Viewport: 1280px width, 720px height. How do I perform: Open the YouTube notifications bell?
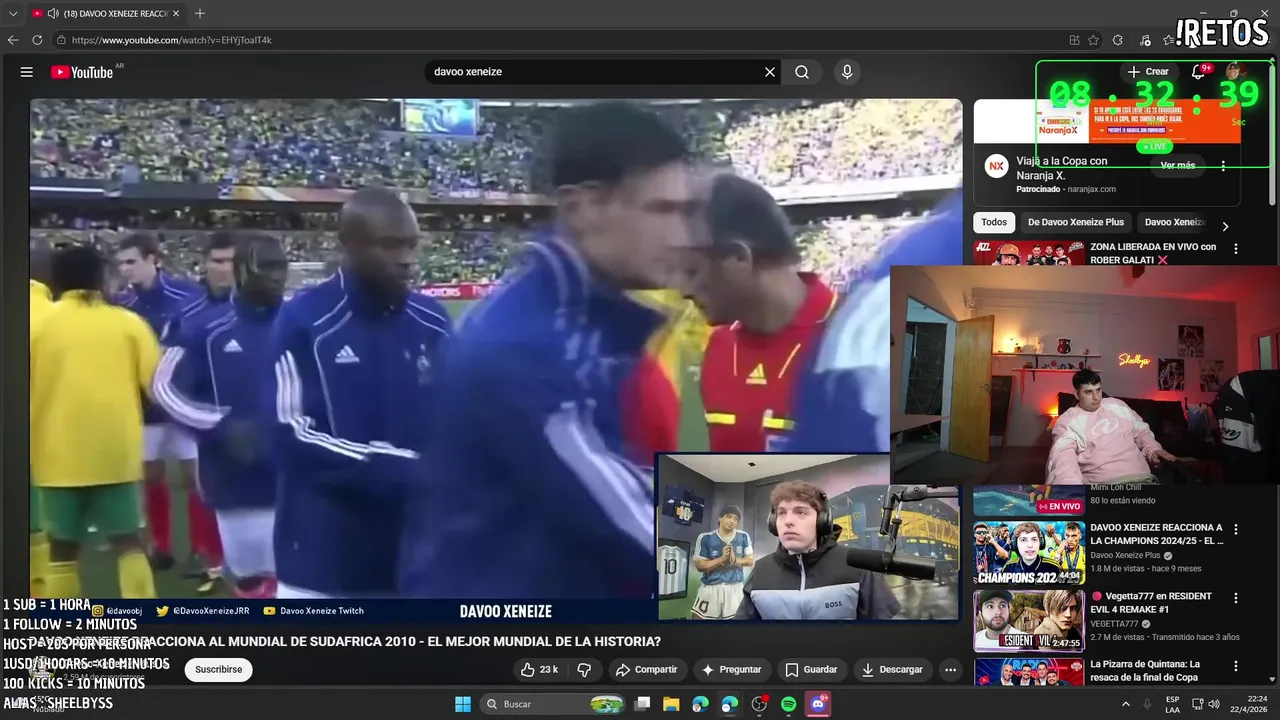point(1198,72)
